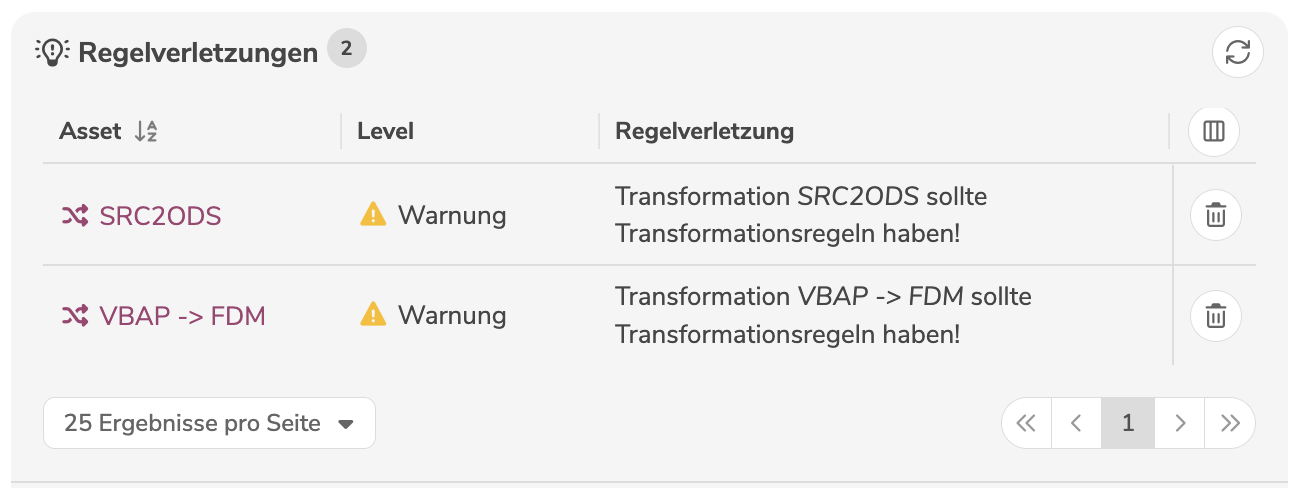Click the Asset sort A-Z icon
The image size is (1308, 488).
click(146, 131)
